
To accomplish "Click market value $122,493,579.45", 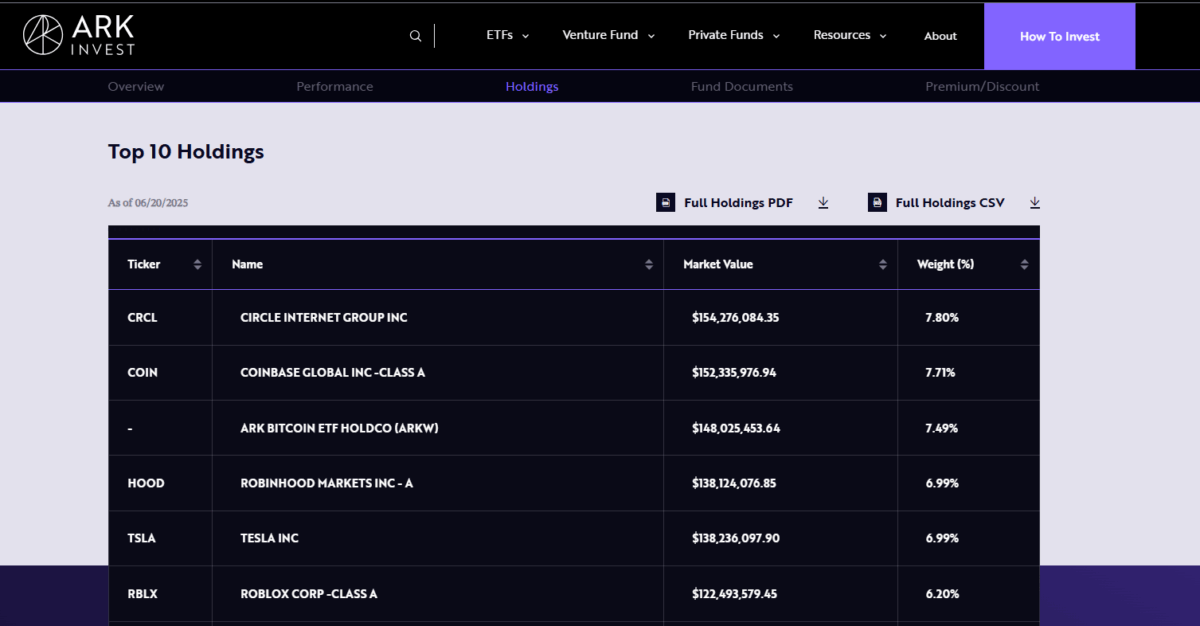I will tap(734, 594).
